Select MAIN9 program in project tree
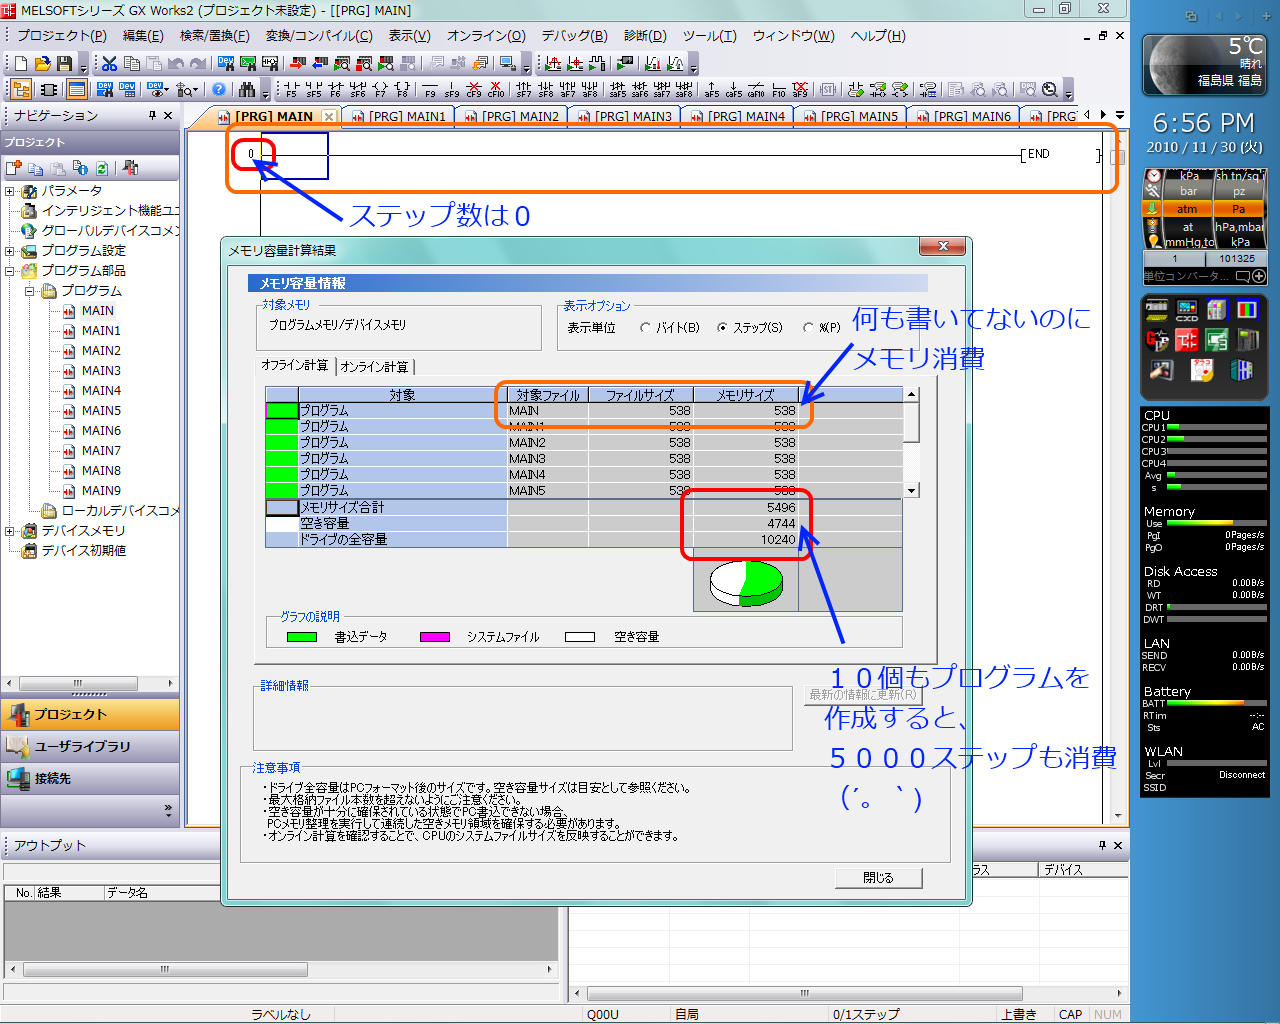The width and height of the screenshot is (1280, 1024). click(x=101, y=491)
